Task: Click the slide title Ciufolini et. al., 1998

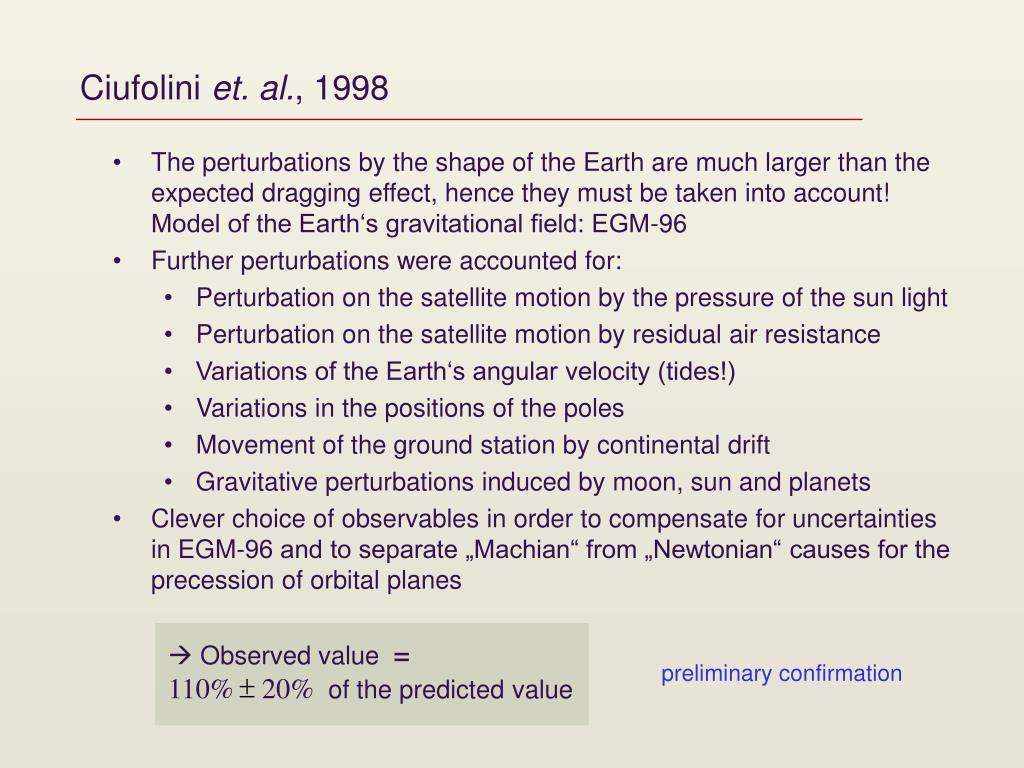Action: (234, 88)
